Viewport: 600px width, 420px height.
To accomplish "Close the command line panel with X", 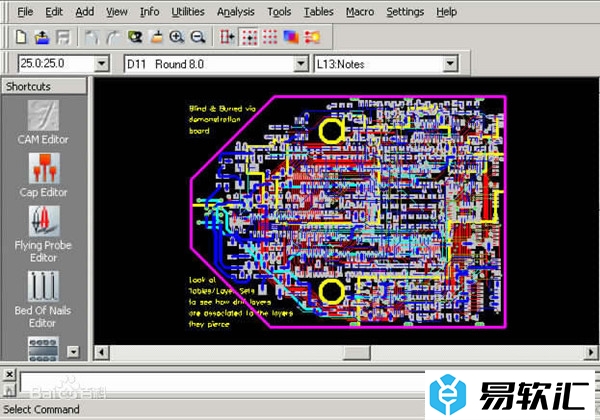I will point(10,374).
